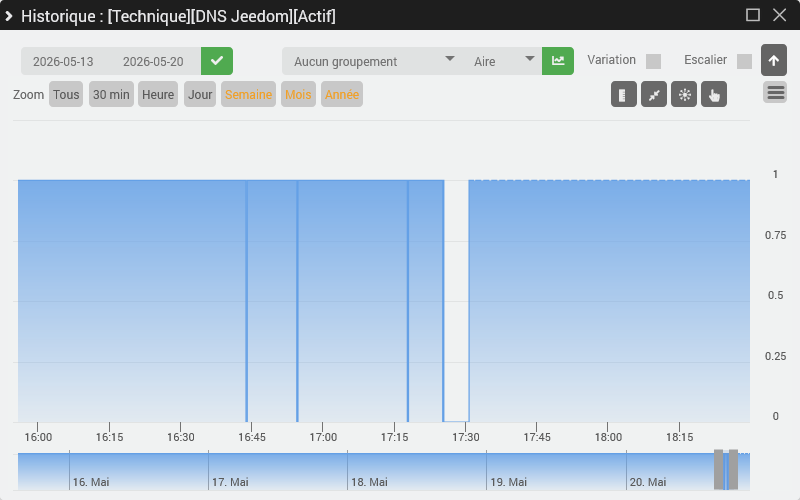This screenshot has height=500, width=800.
Task: Toggle the Escalier checkbox
Action: tap(744, 61)
